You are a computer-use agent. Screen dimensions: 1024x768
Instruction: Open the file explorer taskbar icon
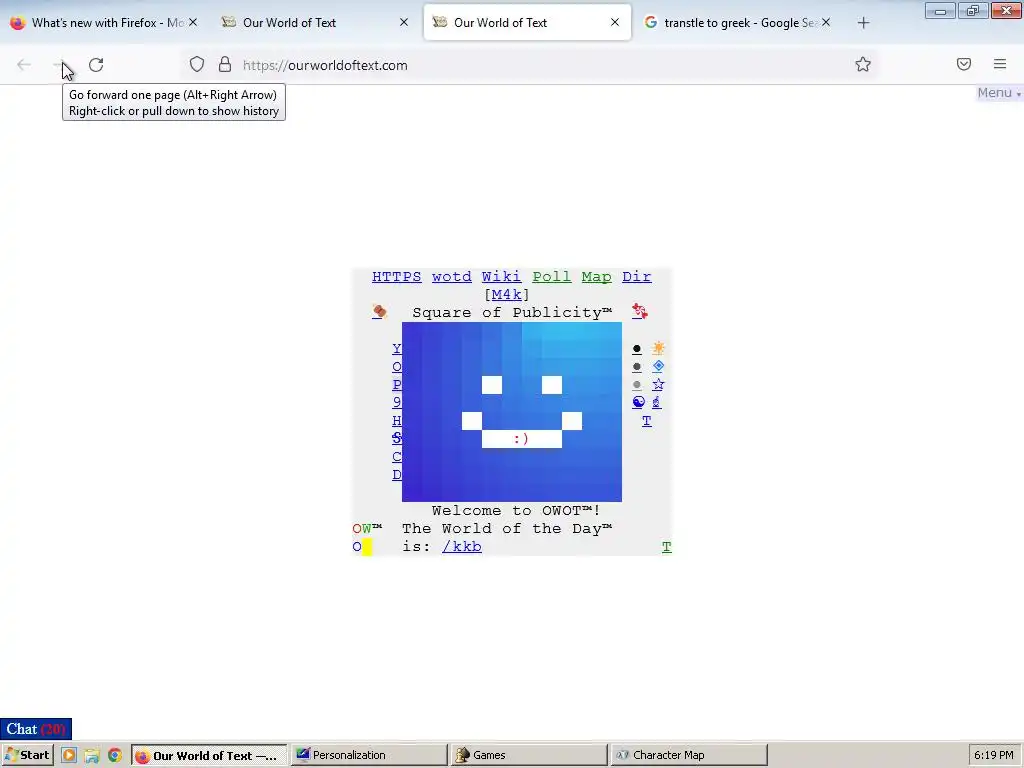(x=92, y=755)
